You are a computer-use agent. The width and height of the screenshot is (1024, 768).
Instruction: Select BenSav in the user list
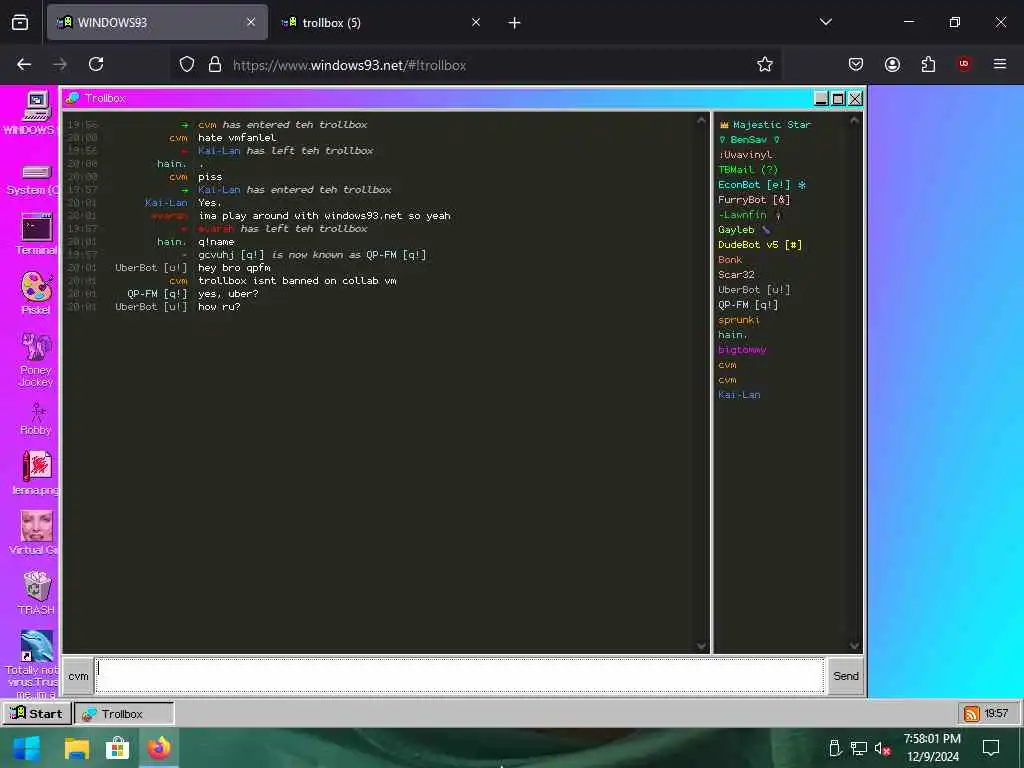pyautogui.click(x=749, y=140)
